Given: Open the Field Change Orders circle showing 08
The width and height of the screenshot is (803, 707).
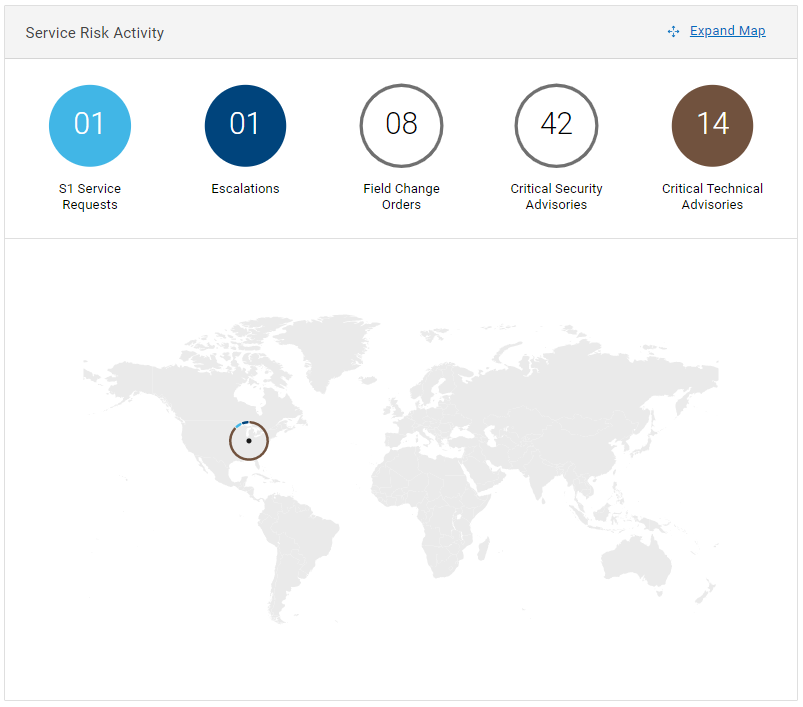Looking at the screenshot, I should [401, 125].
